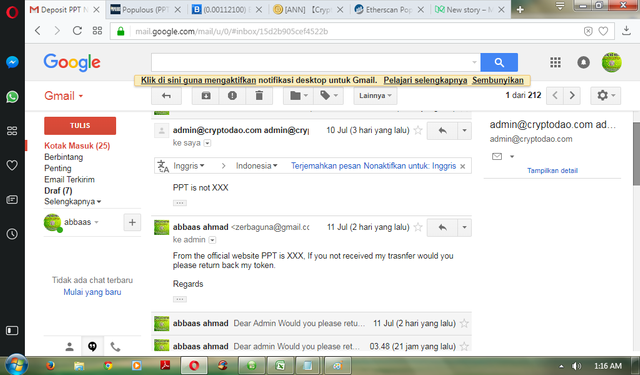Add page to bookmarks heart icon
Screen dimensions: 640x375
click(603, 31)
